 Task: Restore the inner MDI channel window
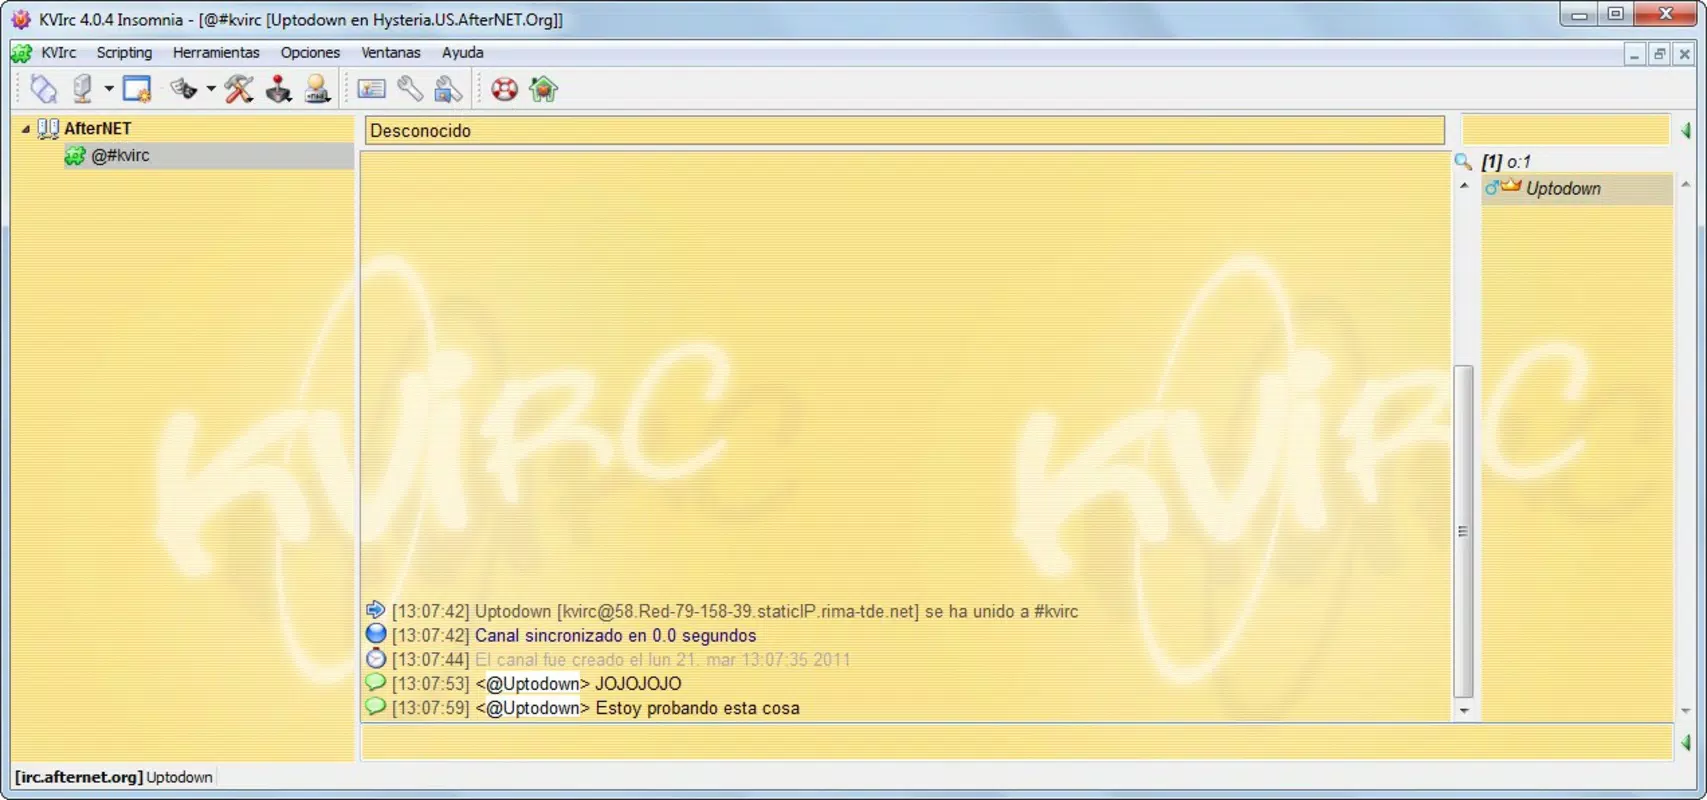point(1659,55)
